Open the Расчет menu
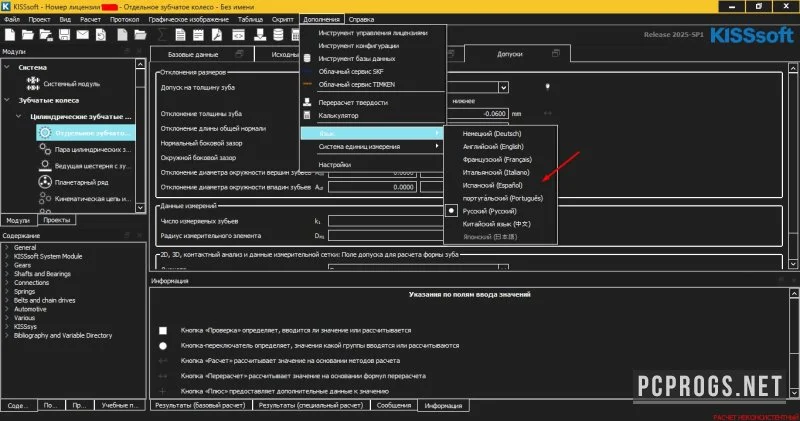Viewport: 800px width, 421px height. point(90,19)
